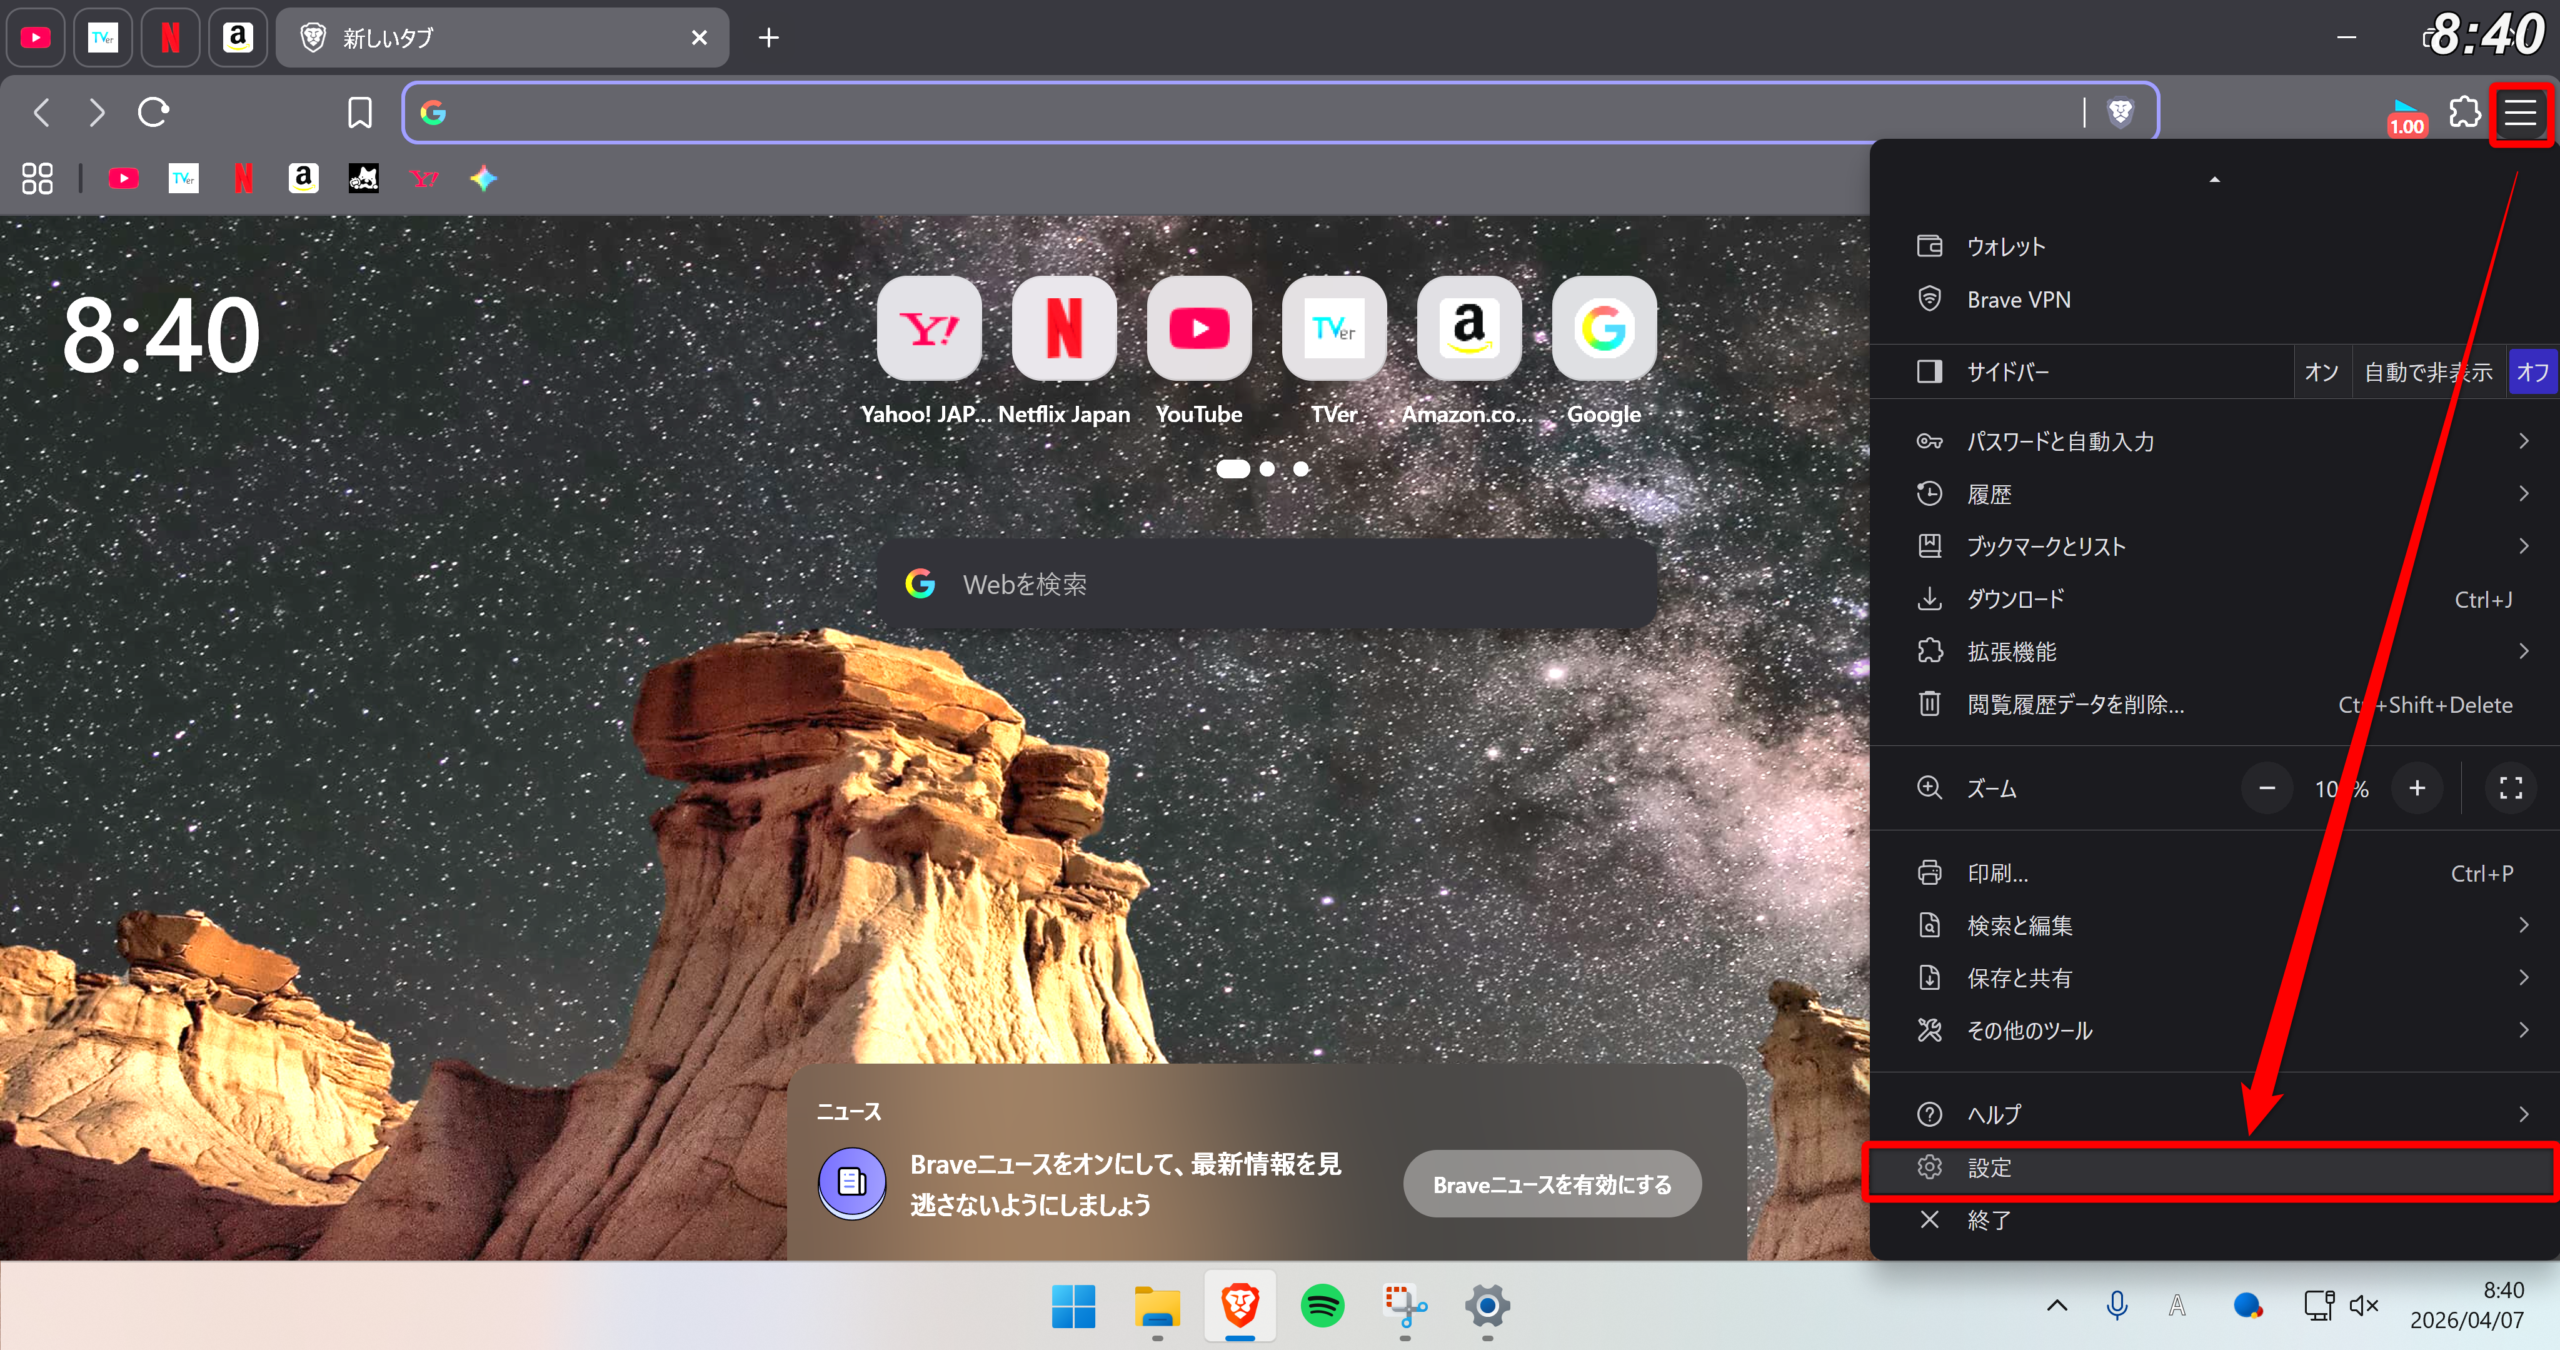Image resolution: width=2560 pixels, height=1350 pixels.
Task: Set sidebar to オフ
Action: (2532, 372)
